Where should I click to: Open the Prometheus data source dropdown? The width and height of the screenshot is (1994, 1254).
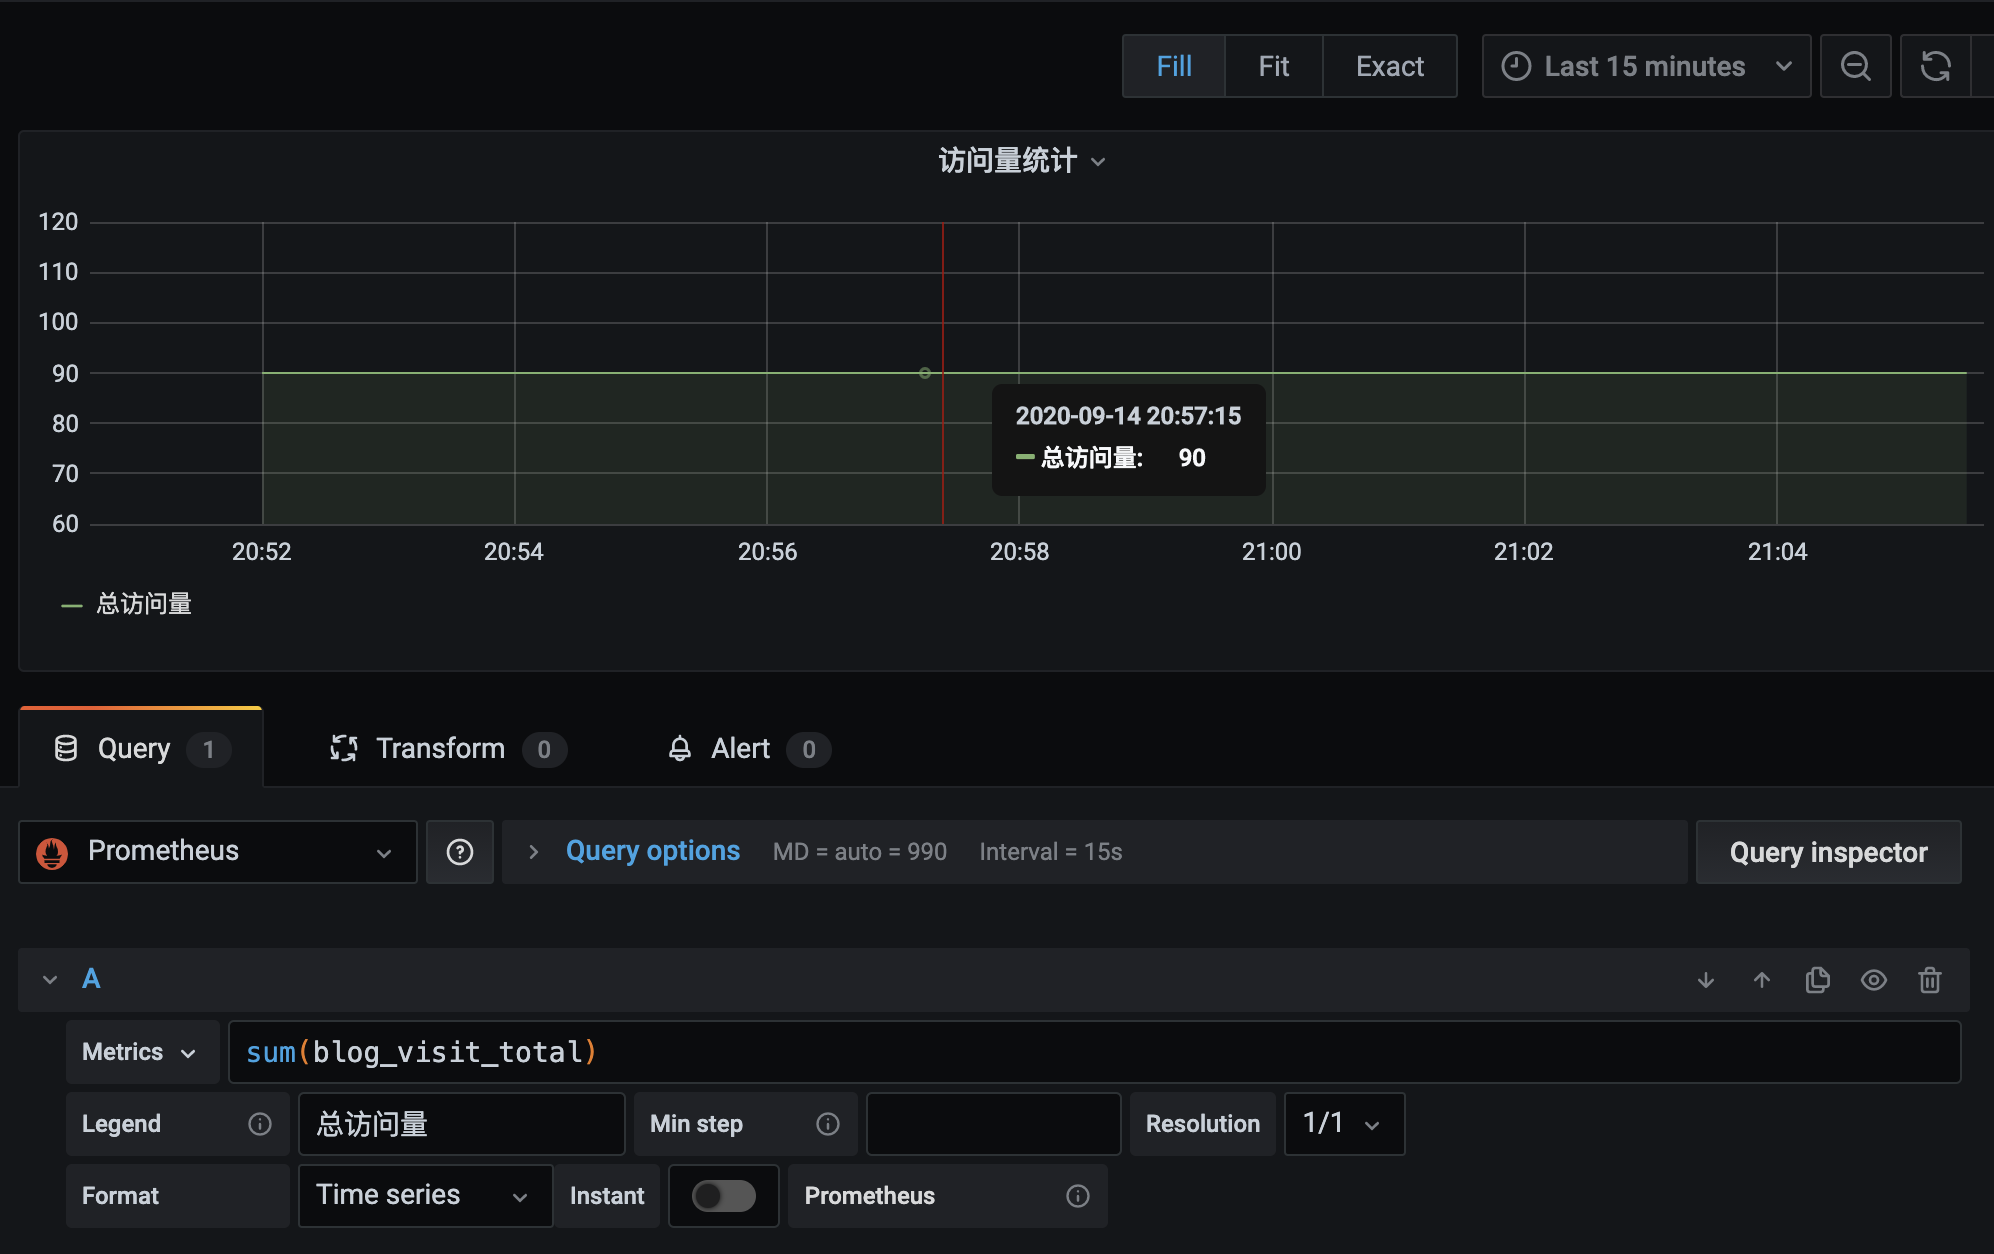[x=218, y=852]
